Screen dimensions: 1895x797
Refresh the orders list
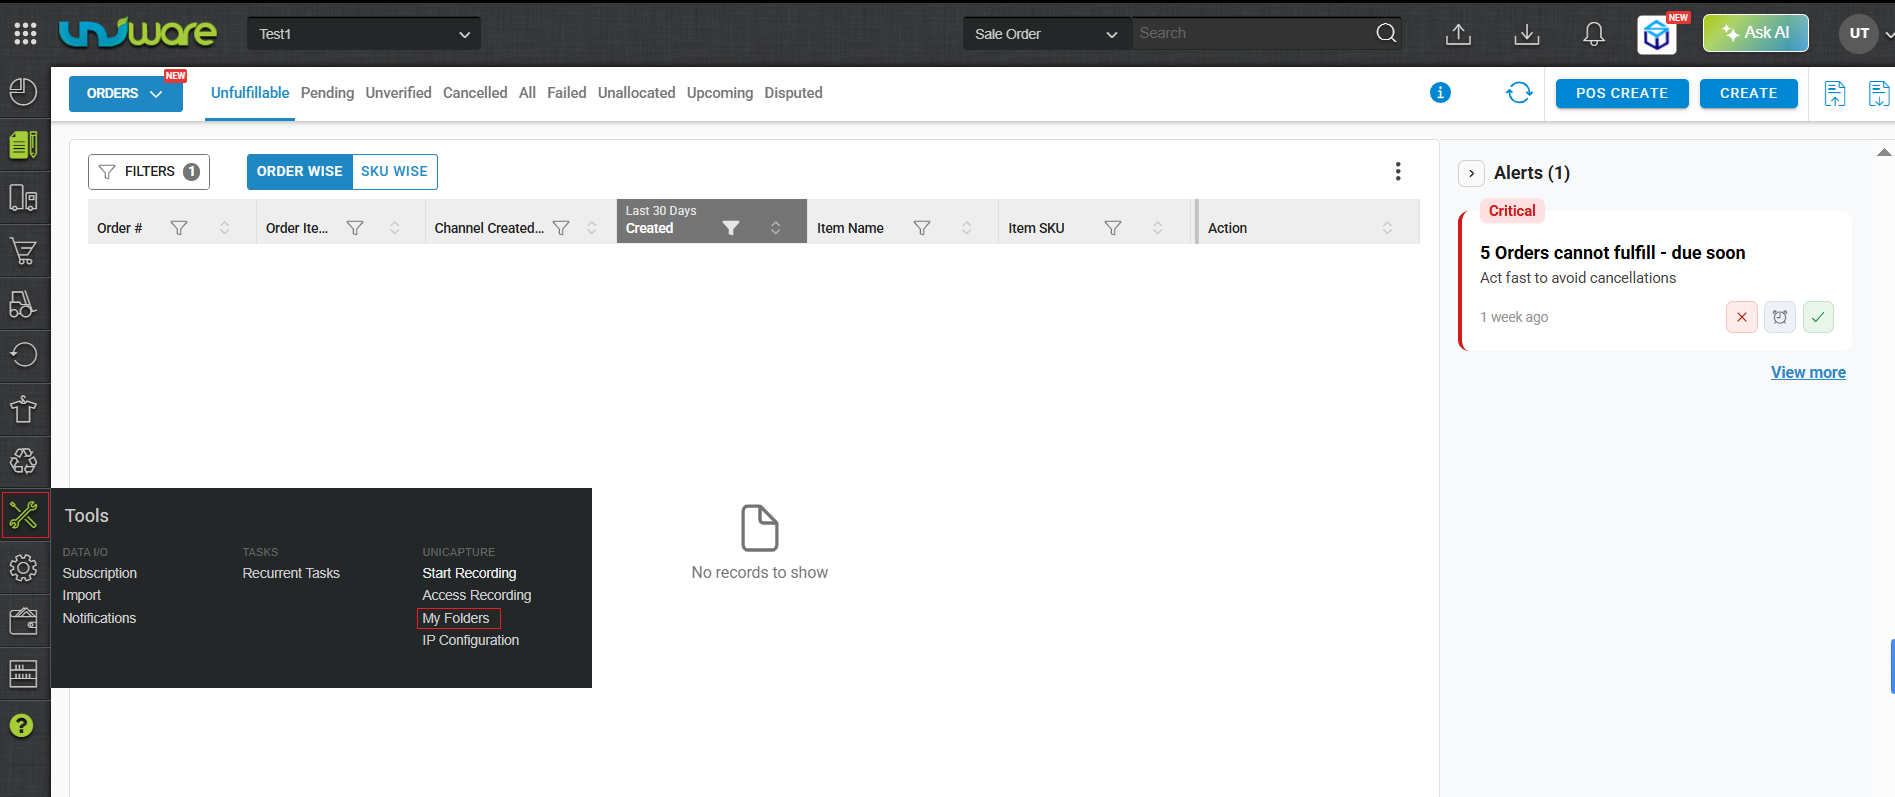1519,93
